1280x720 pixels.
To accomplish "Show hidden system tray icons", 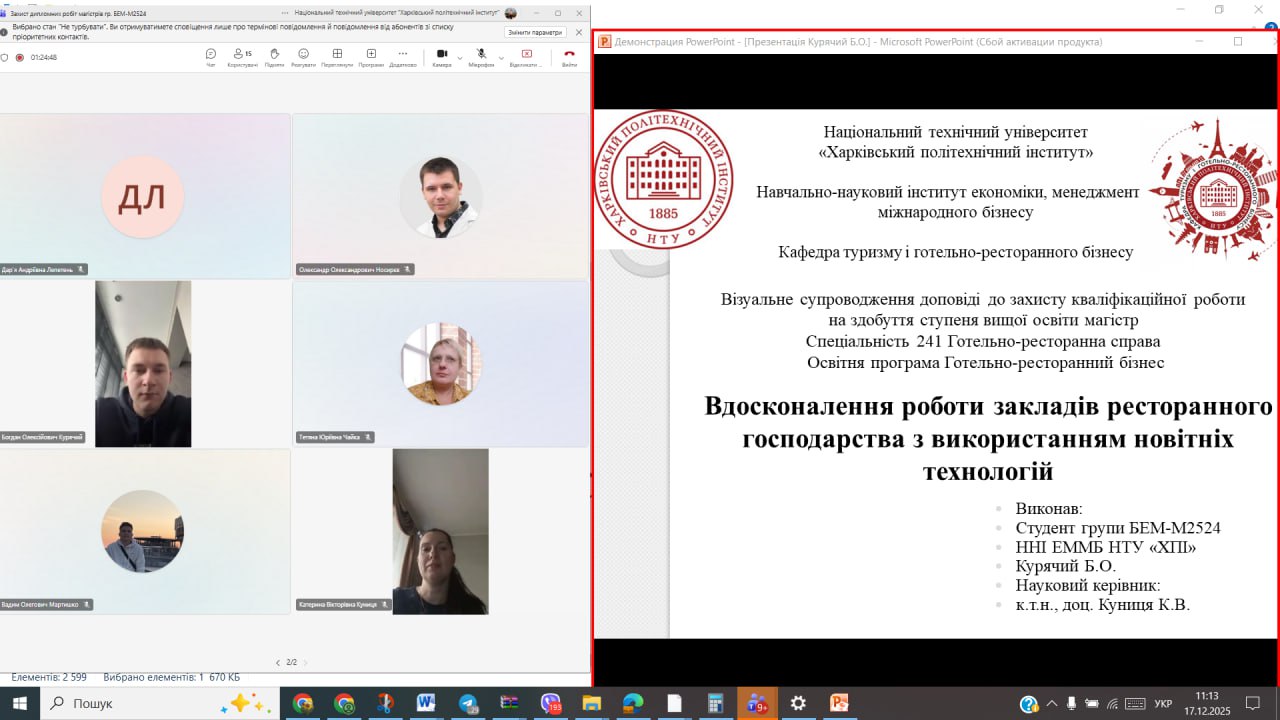I will click(x=1051, y=703).
